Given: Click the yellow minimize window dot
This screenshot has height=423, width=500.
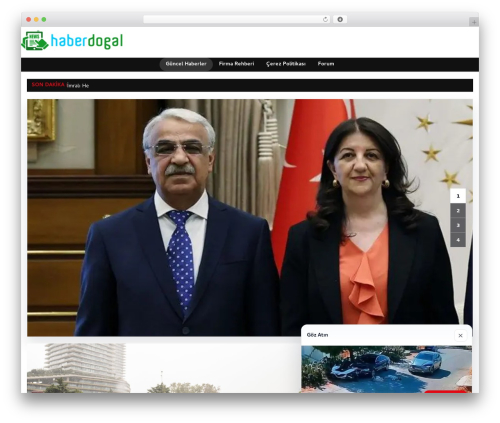Looking at the screenshot, I should pyautogui.click(x=36, y=20).
